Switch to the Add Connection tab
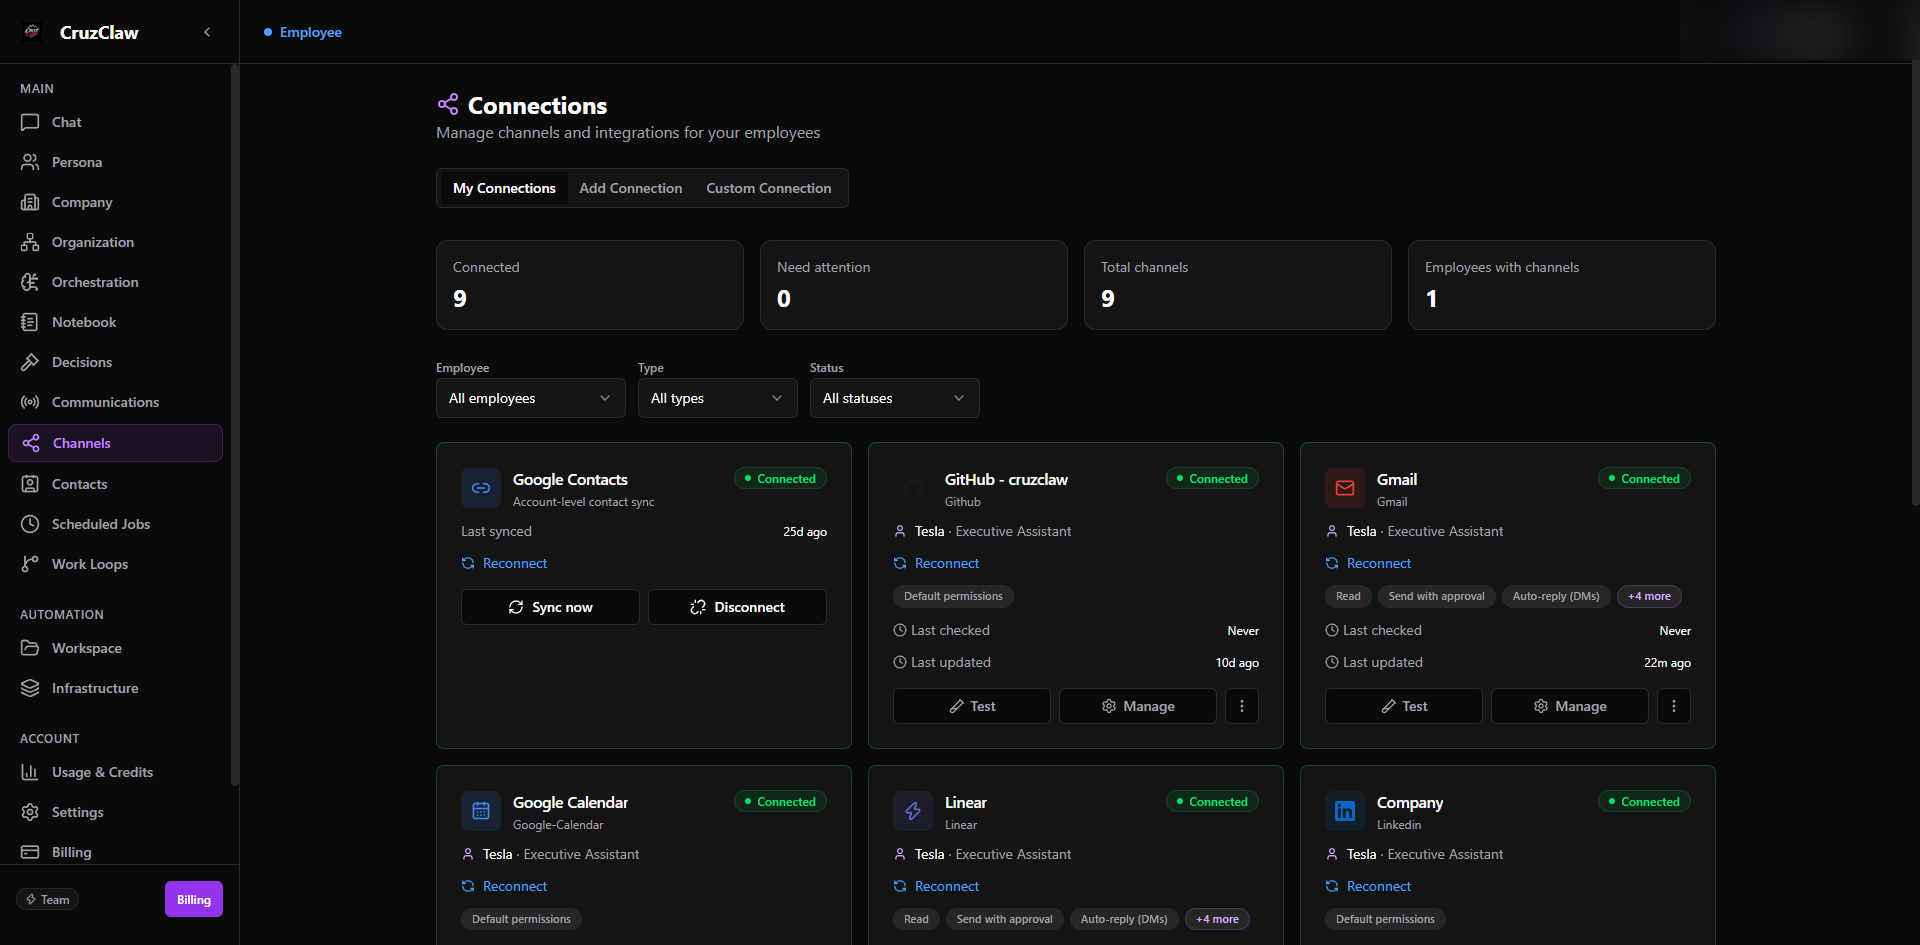Viewport: 1920px width, 945px height. tap(631, 188)
